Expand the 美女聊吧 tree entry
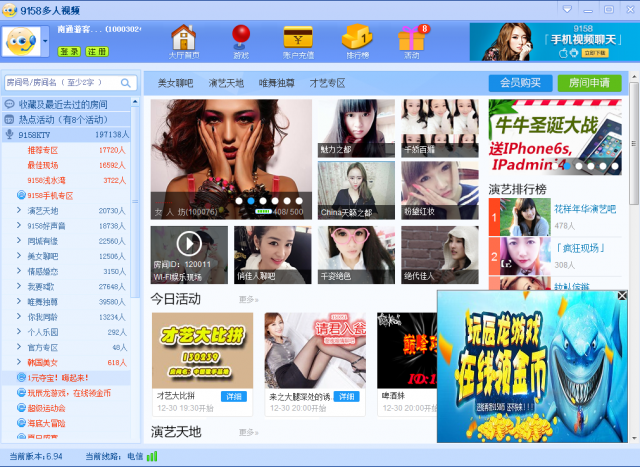 click(x=19, y=256)
